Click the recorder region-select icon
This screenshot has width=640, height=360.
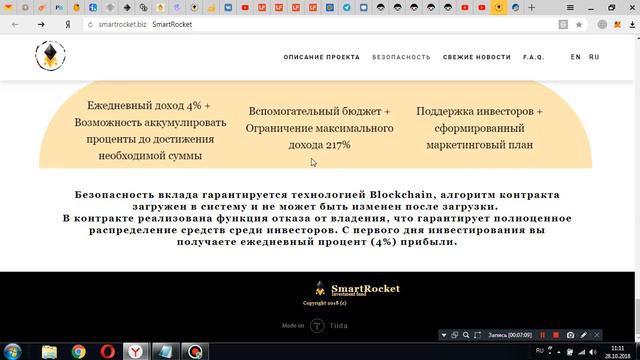click(478, 335)
